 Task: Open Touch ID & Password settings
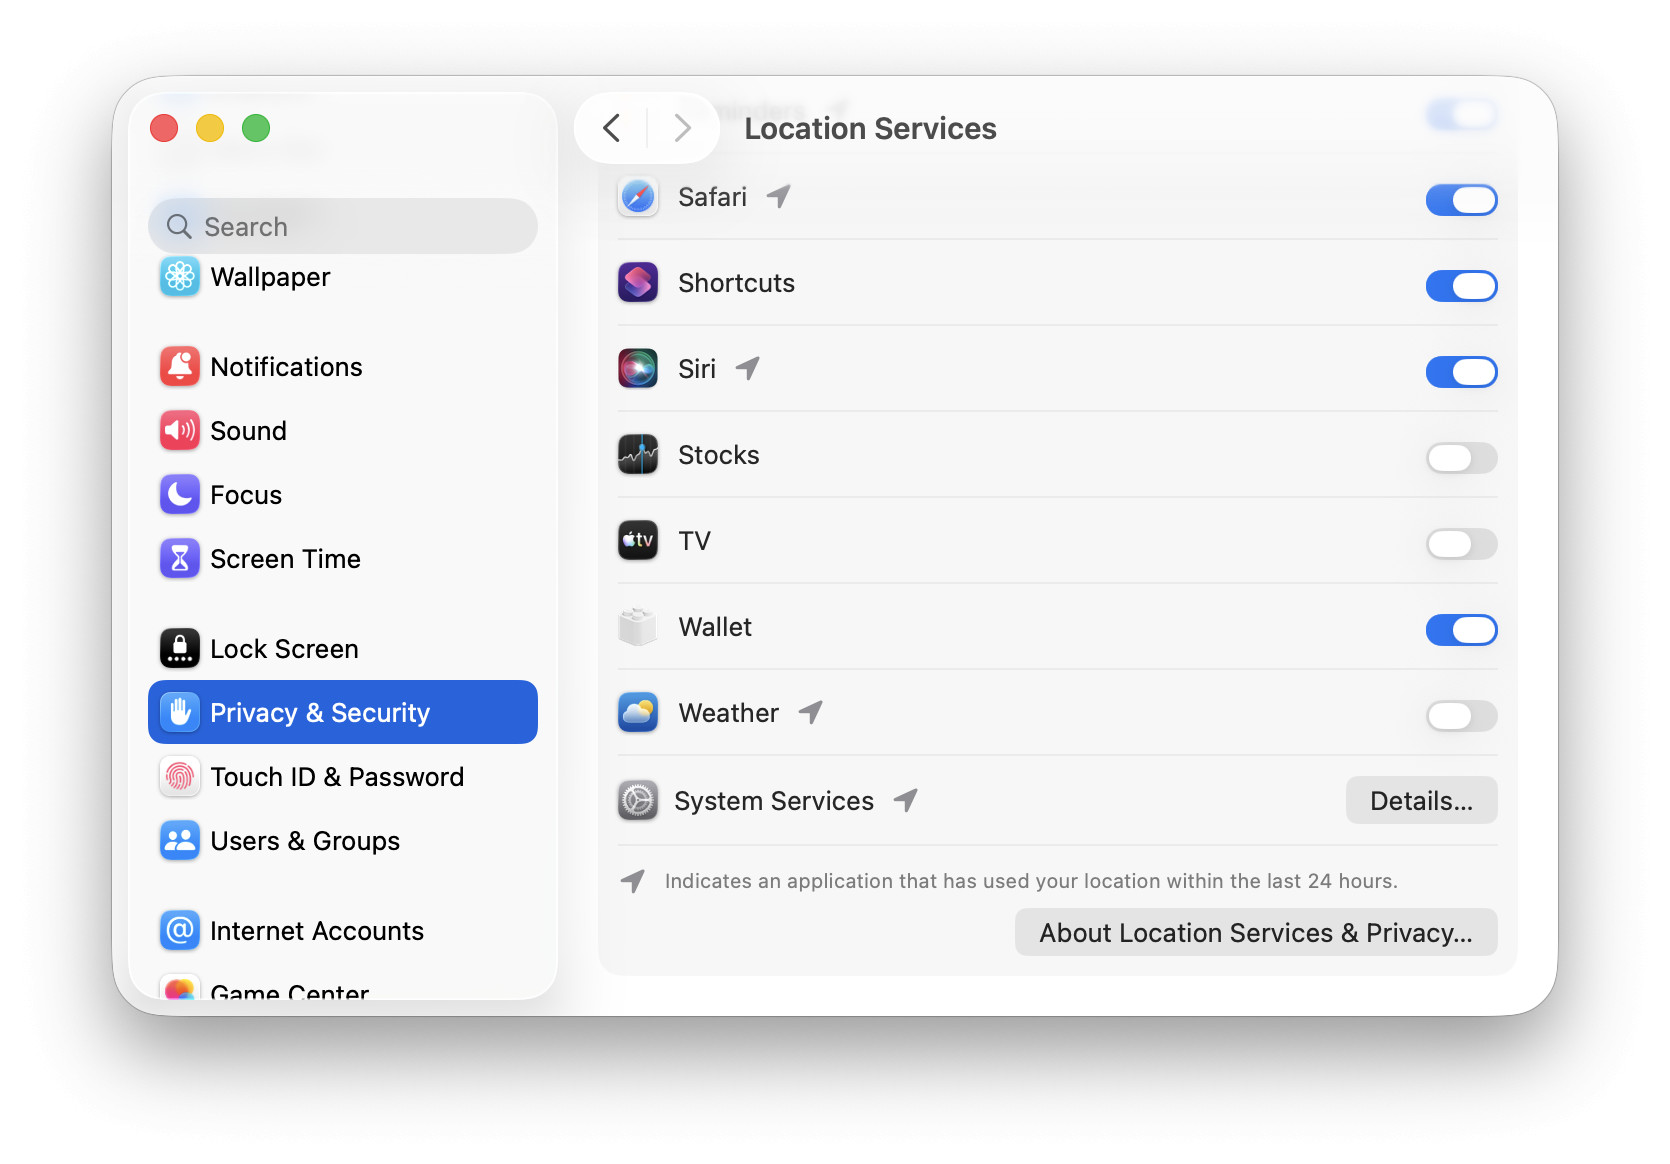click(343, 777)
